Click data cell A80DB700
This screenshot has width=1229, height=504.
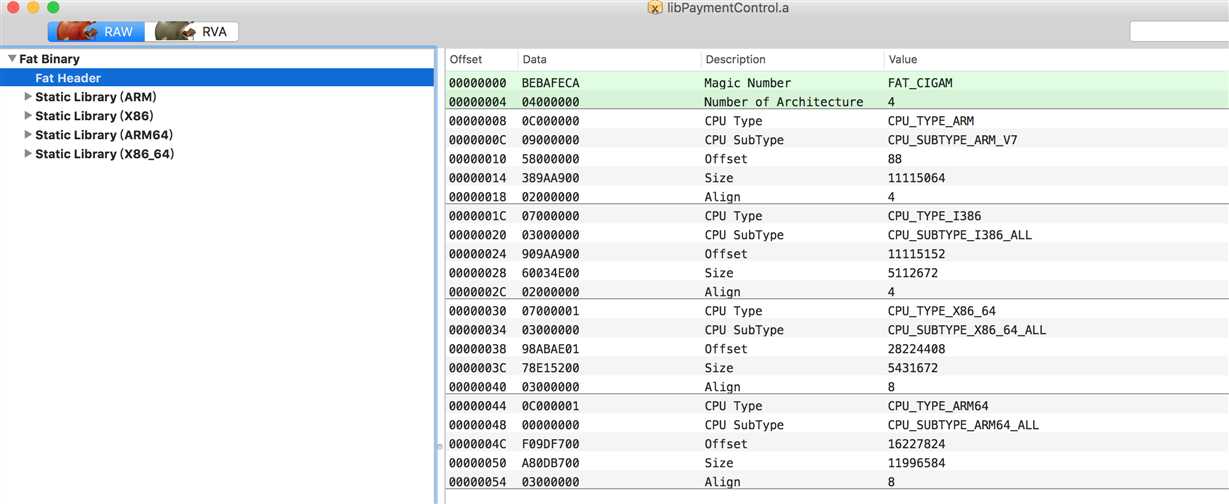pyautogui.click(x=550, y=463)
